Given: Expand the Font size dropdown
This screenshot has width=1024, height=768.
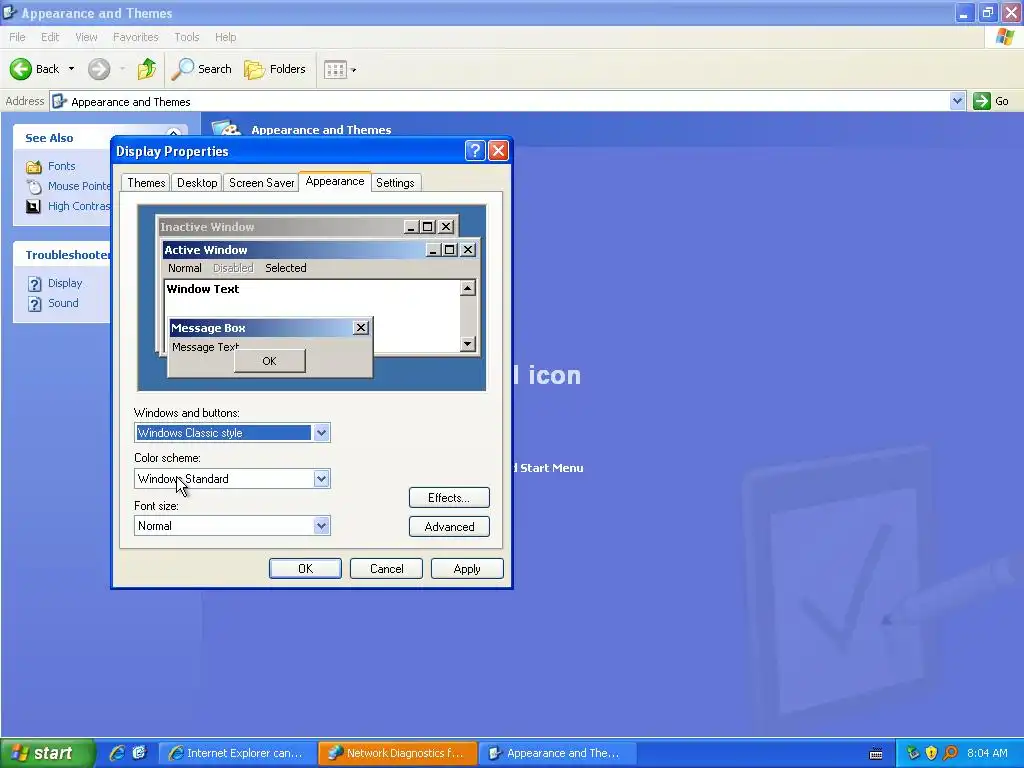Looking at the screenshot, I should pos(321,526).
